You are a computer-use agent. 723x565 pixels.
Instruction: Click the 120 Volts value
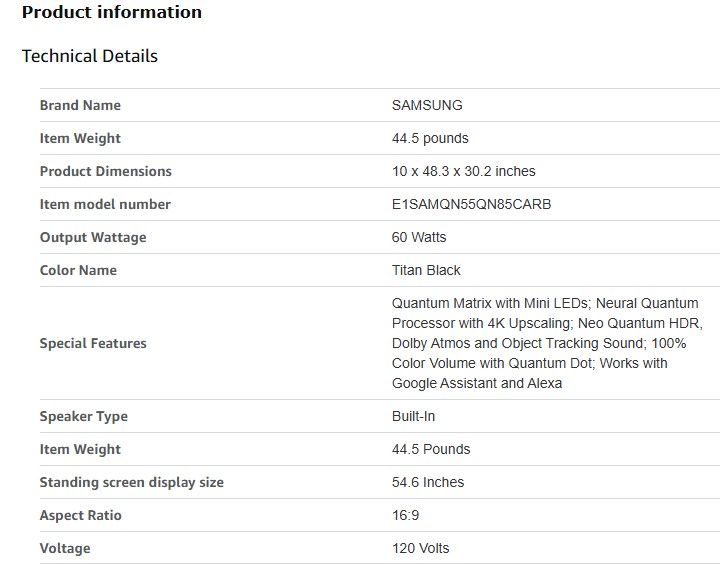click(420, 548)
